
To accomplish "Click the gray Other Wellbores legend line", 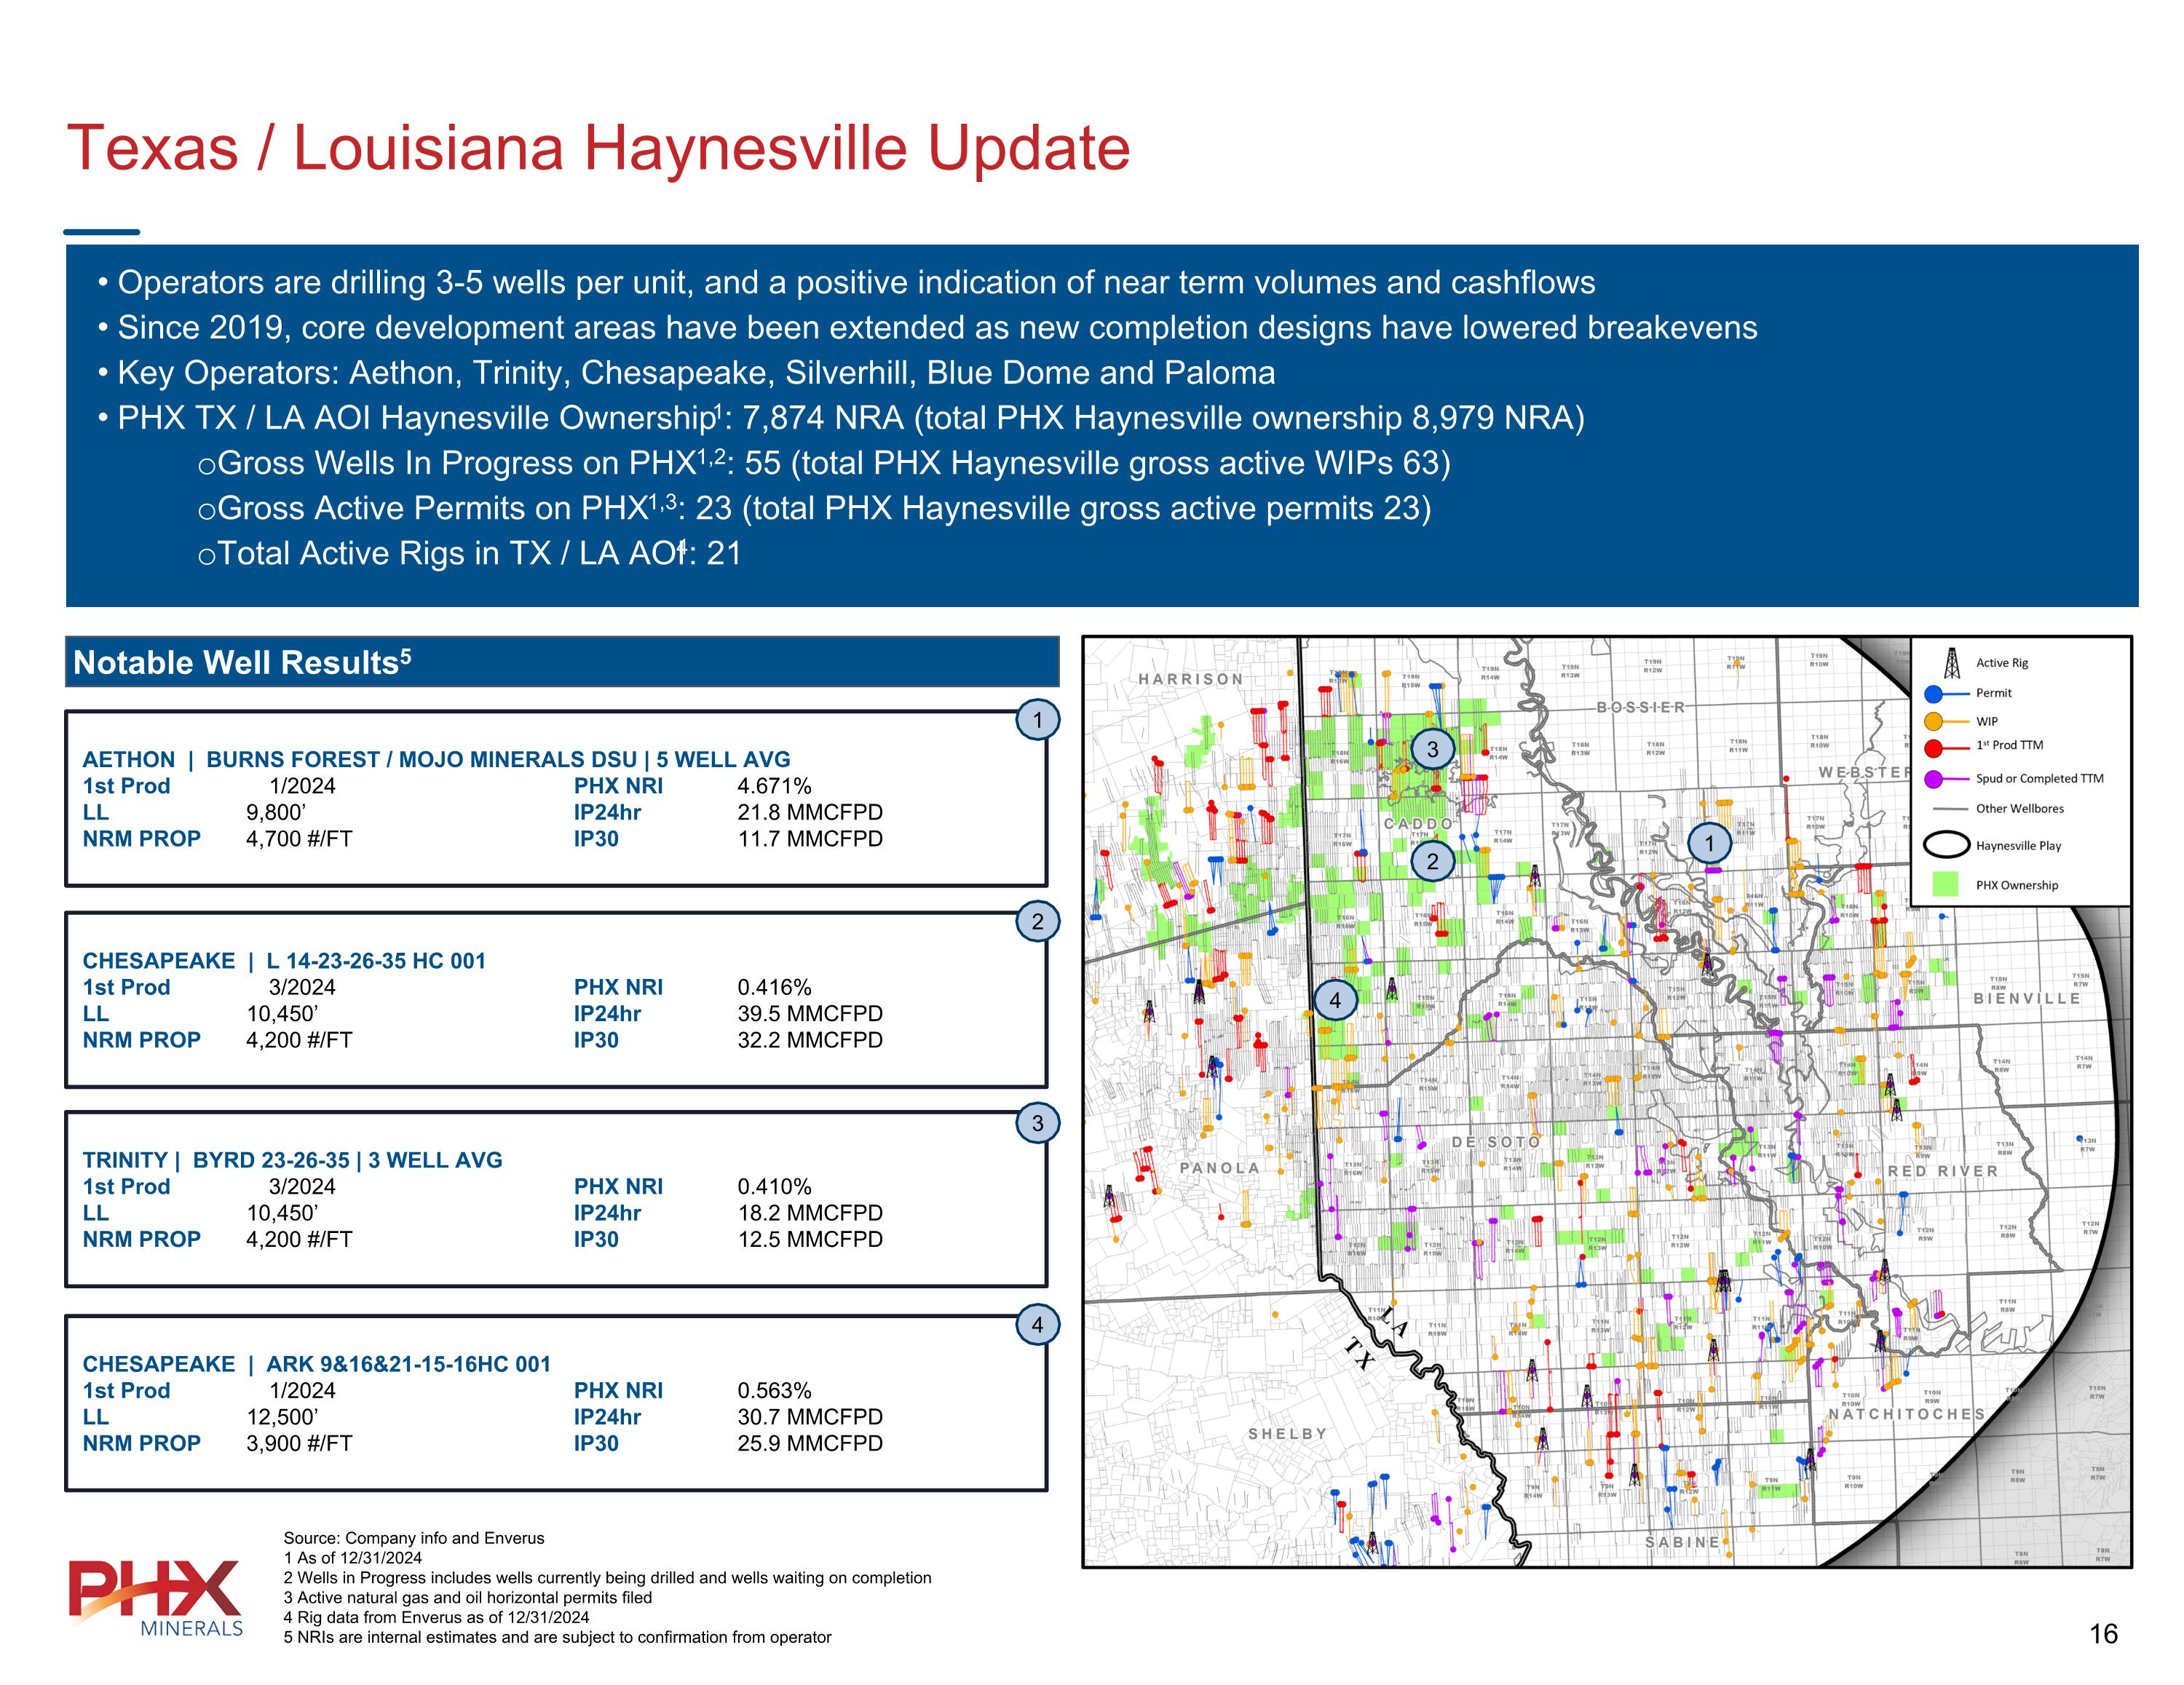I will point(1950,809).
